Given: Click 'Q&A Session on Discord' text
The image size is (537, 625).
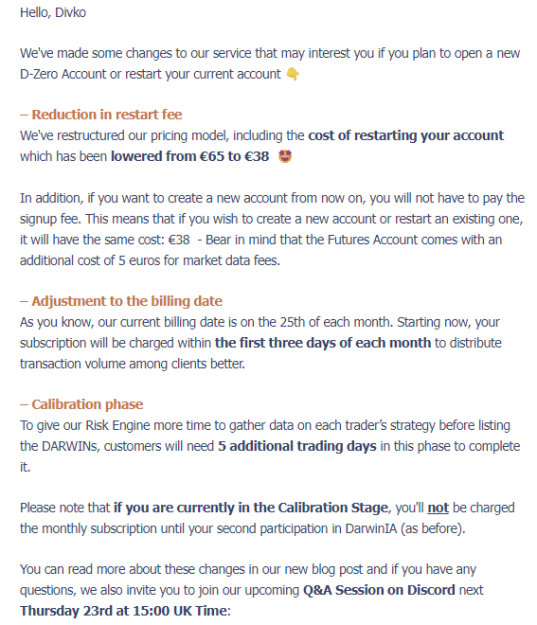Looking at the screenshot, I should click(x=379, y=590).
